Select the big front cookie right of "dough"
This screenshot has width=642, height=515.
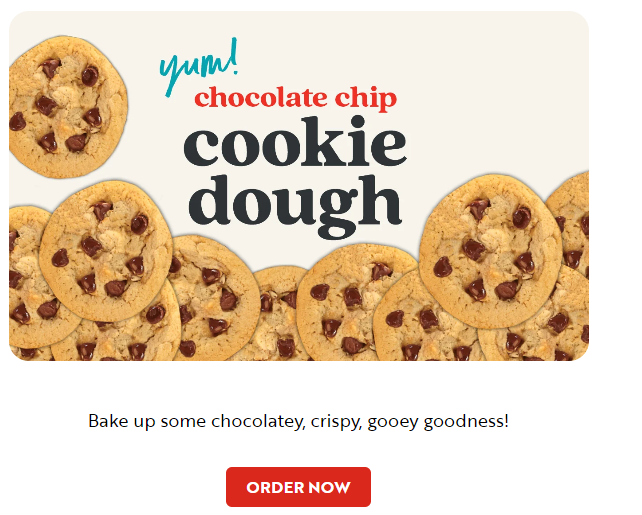click(x=490, y=251)
